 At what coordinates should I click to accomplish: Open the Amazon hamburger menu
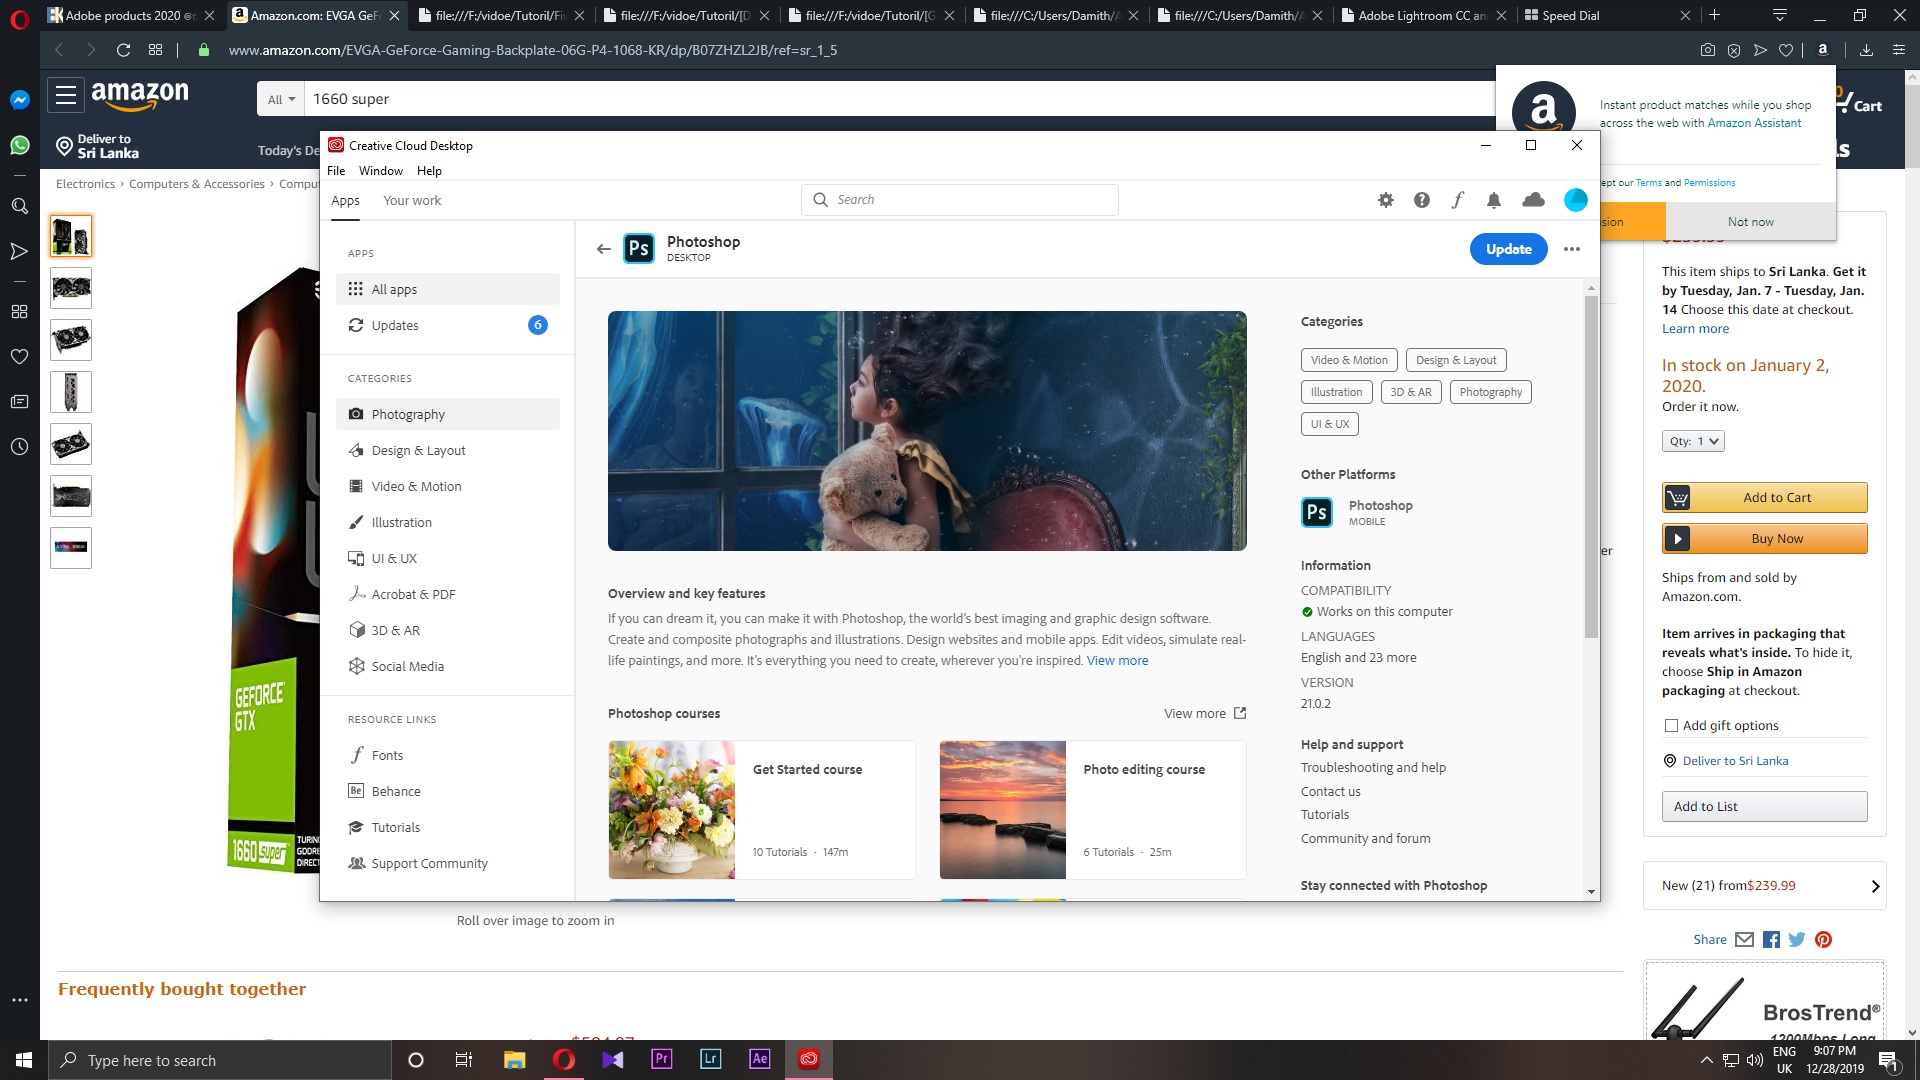click(x=66, y=95)
